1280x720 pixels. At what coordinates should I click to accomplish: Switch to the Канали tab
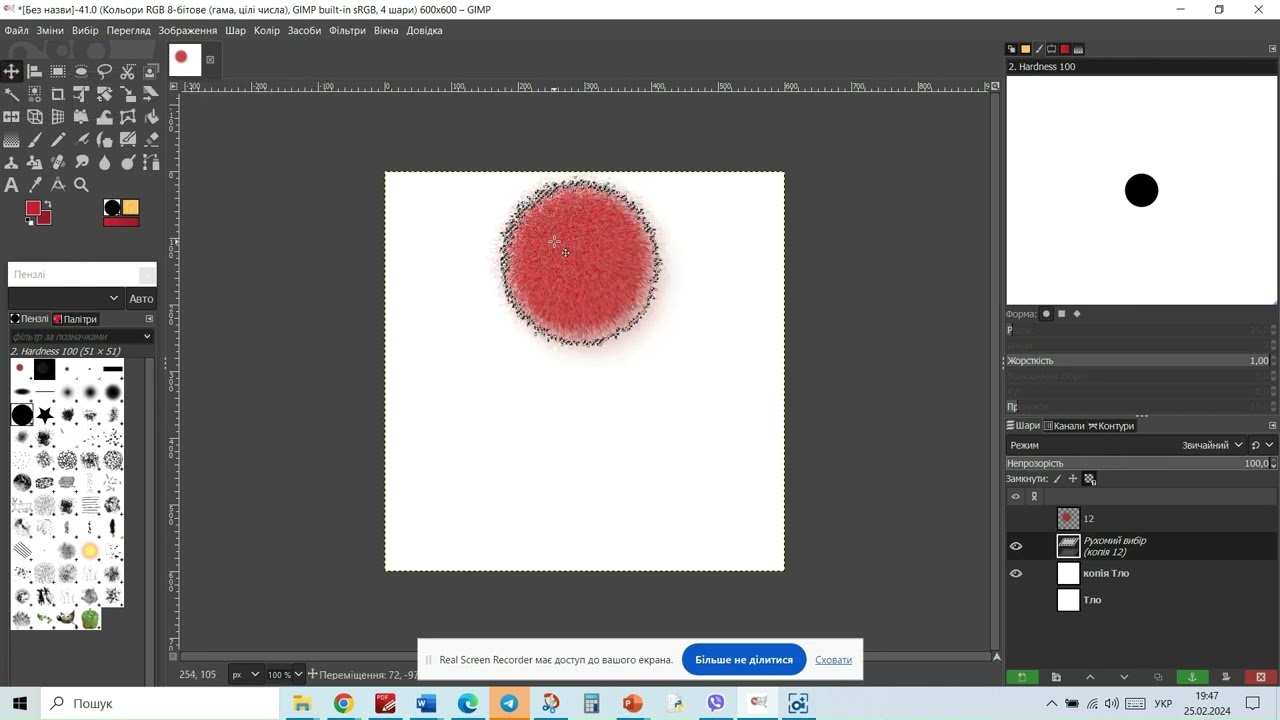[1063, 426]
